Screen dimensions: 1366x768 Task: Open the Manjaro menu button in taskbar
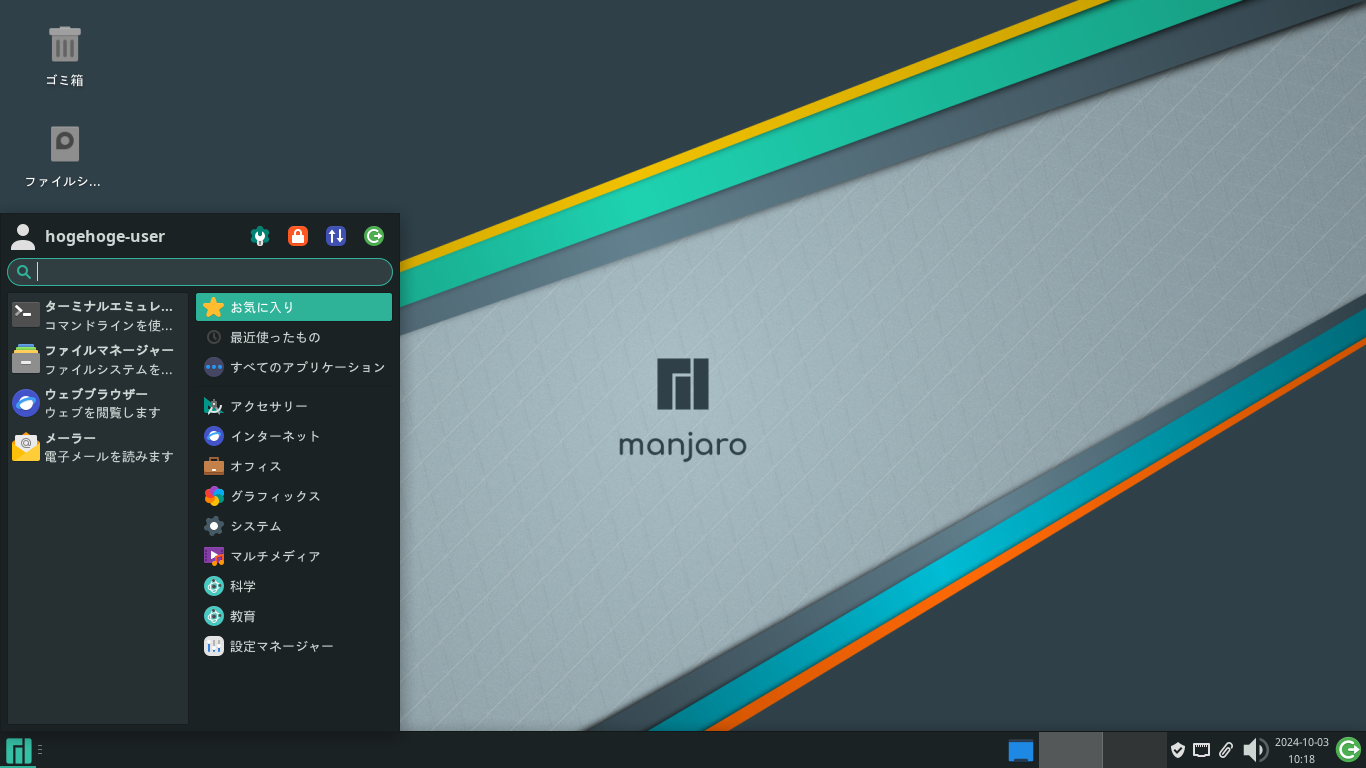pos(17,749)
